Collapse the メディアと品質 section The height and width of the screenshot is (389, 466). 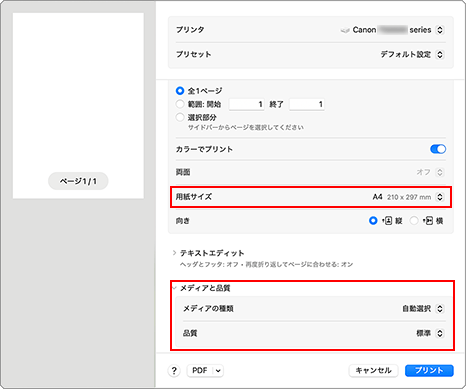(x=174, y=288)
